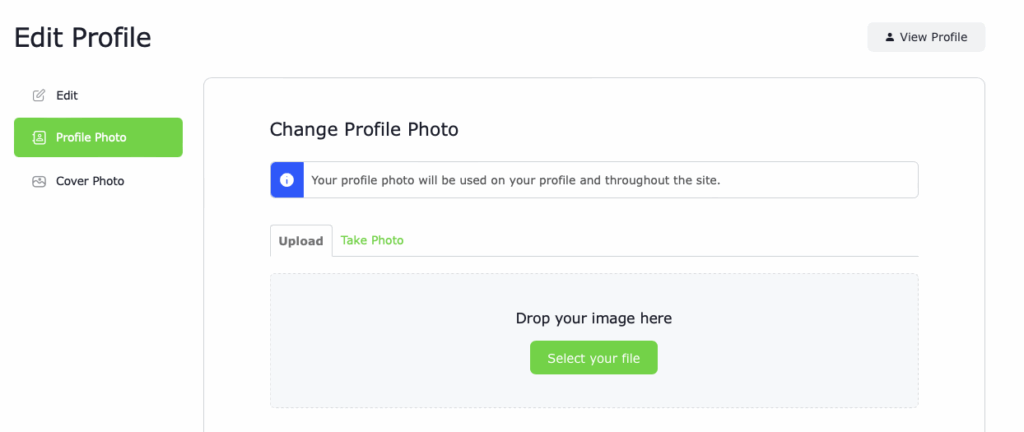Screen dimensions: 1024x432
Task: Click the profile photo notice message text
Action: [516, 180]
